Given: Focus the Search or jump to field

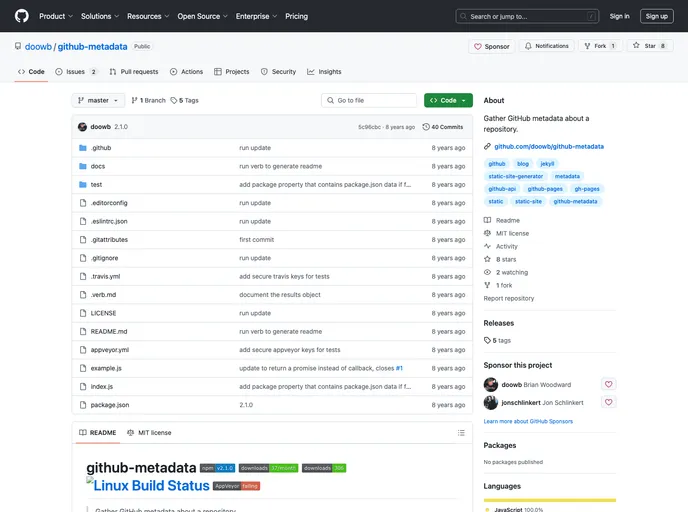Looking at the screenshot, I should pos(527,16).
